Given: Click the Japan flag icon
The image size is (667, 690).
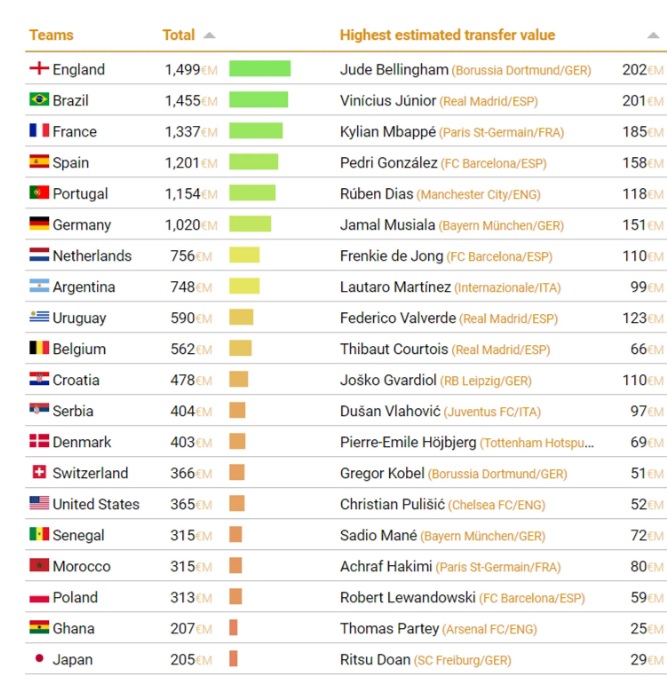Looking at the screenshot, I should tap(39, 659).
